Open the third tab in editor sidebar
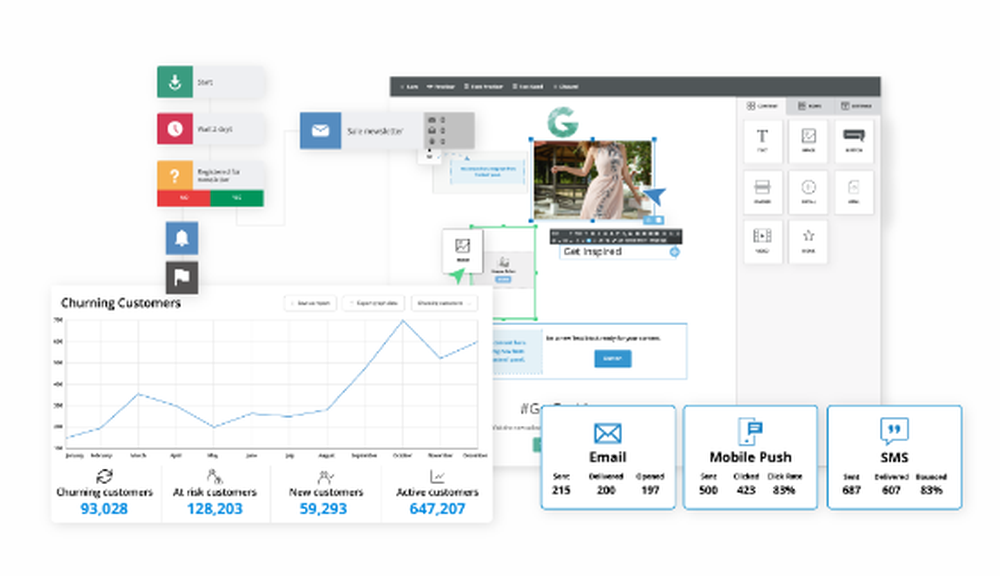This screenshot has height=576, width=1000. (857, 106)
